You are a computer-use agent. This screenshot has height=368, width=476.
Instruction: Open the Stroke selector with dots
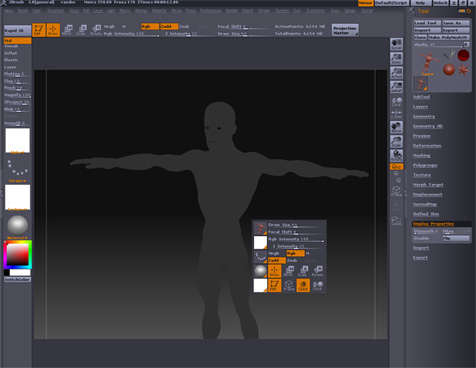[x=17, y=168]
